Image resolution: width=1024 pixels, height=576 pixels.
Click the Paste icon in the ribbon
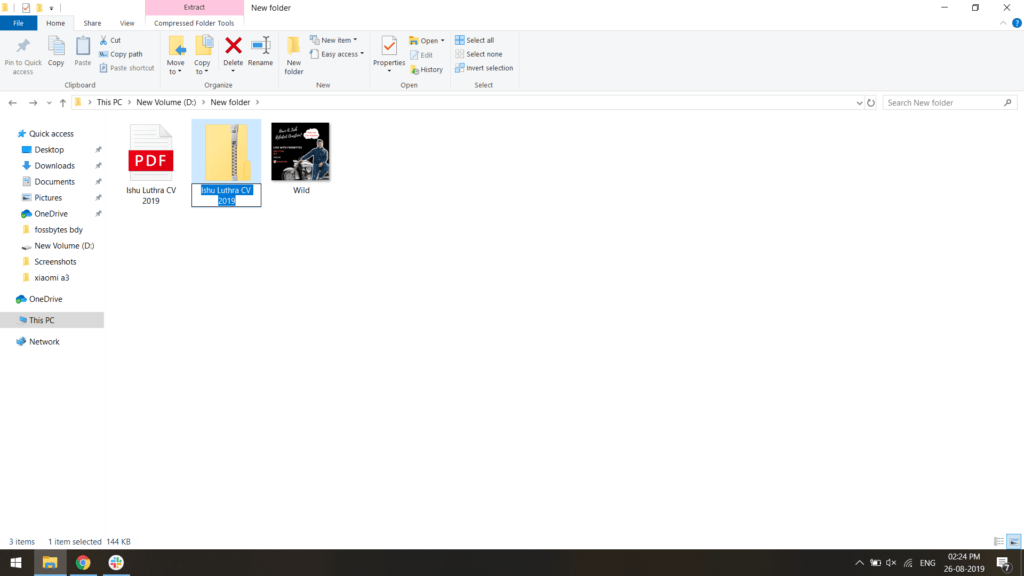click(82, 52)
